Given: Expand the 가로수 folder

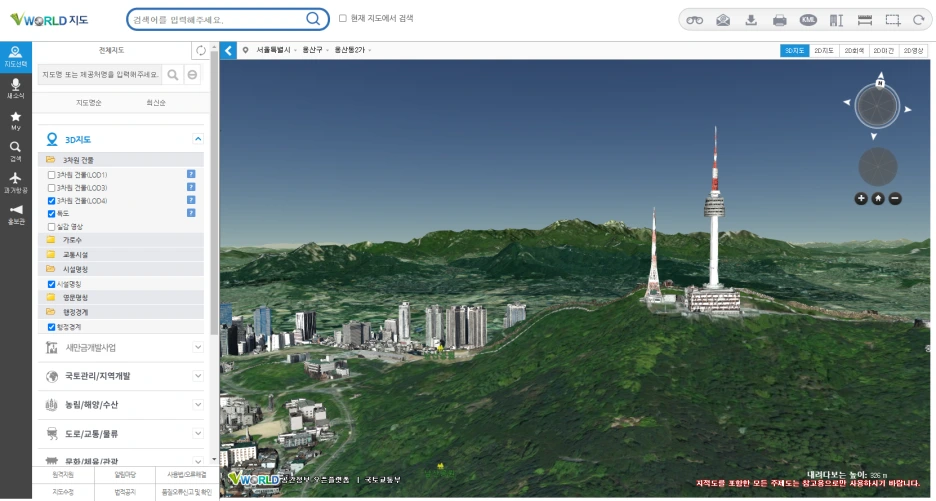Looking at the screenshot, I should coord(121,239).
